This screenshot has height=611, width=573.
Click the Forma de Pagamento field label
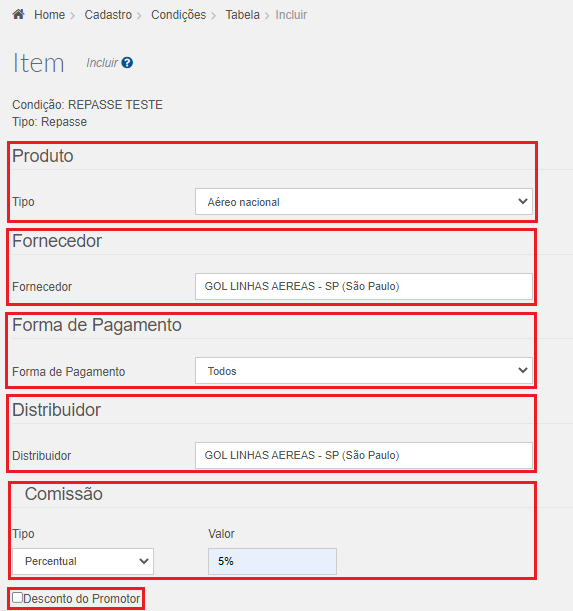[x=69, y=372]
